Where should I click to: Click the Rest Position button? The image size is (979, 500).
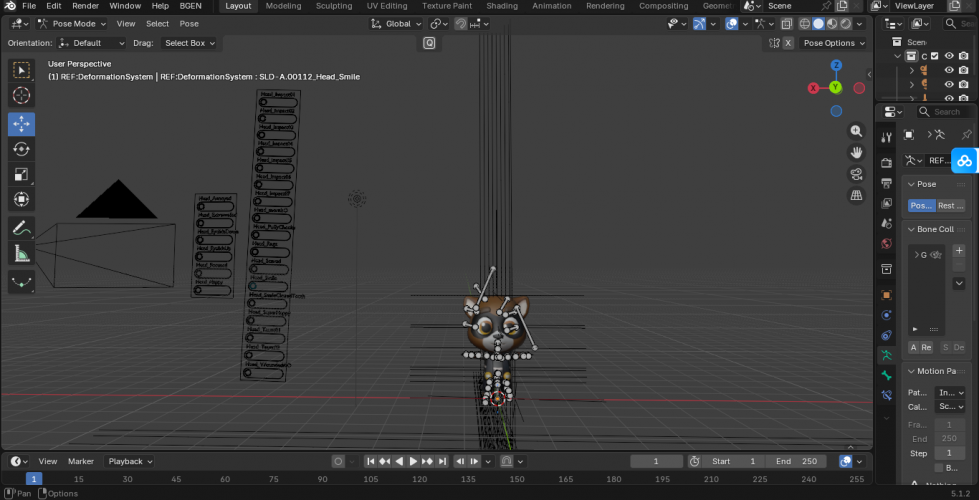[951, 205]
